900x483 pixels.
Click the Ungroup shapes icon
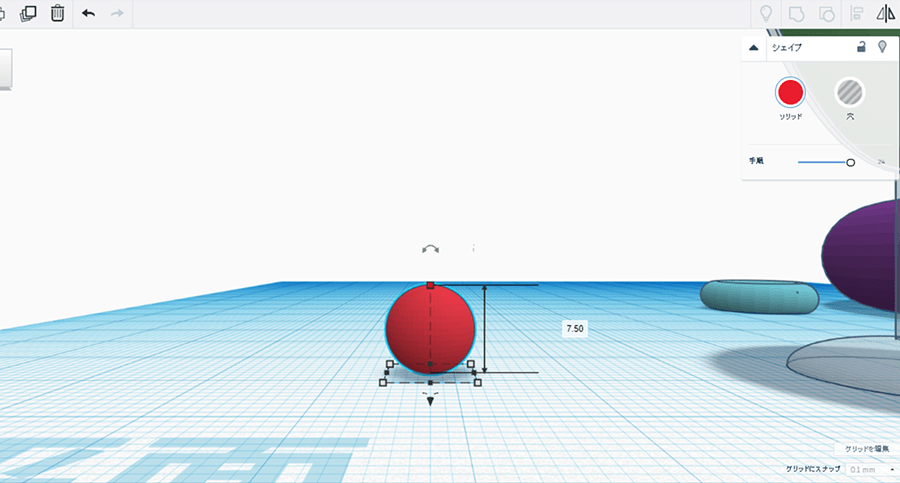coord(827,13)
